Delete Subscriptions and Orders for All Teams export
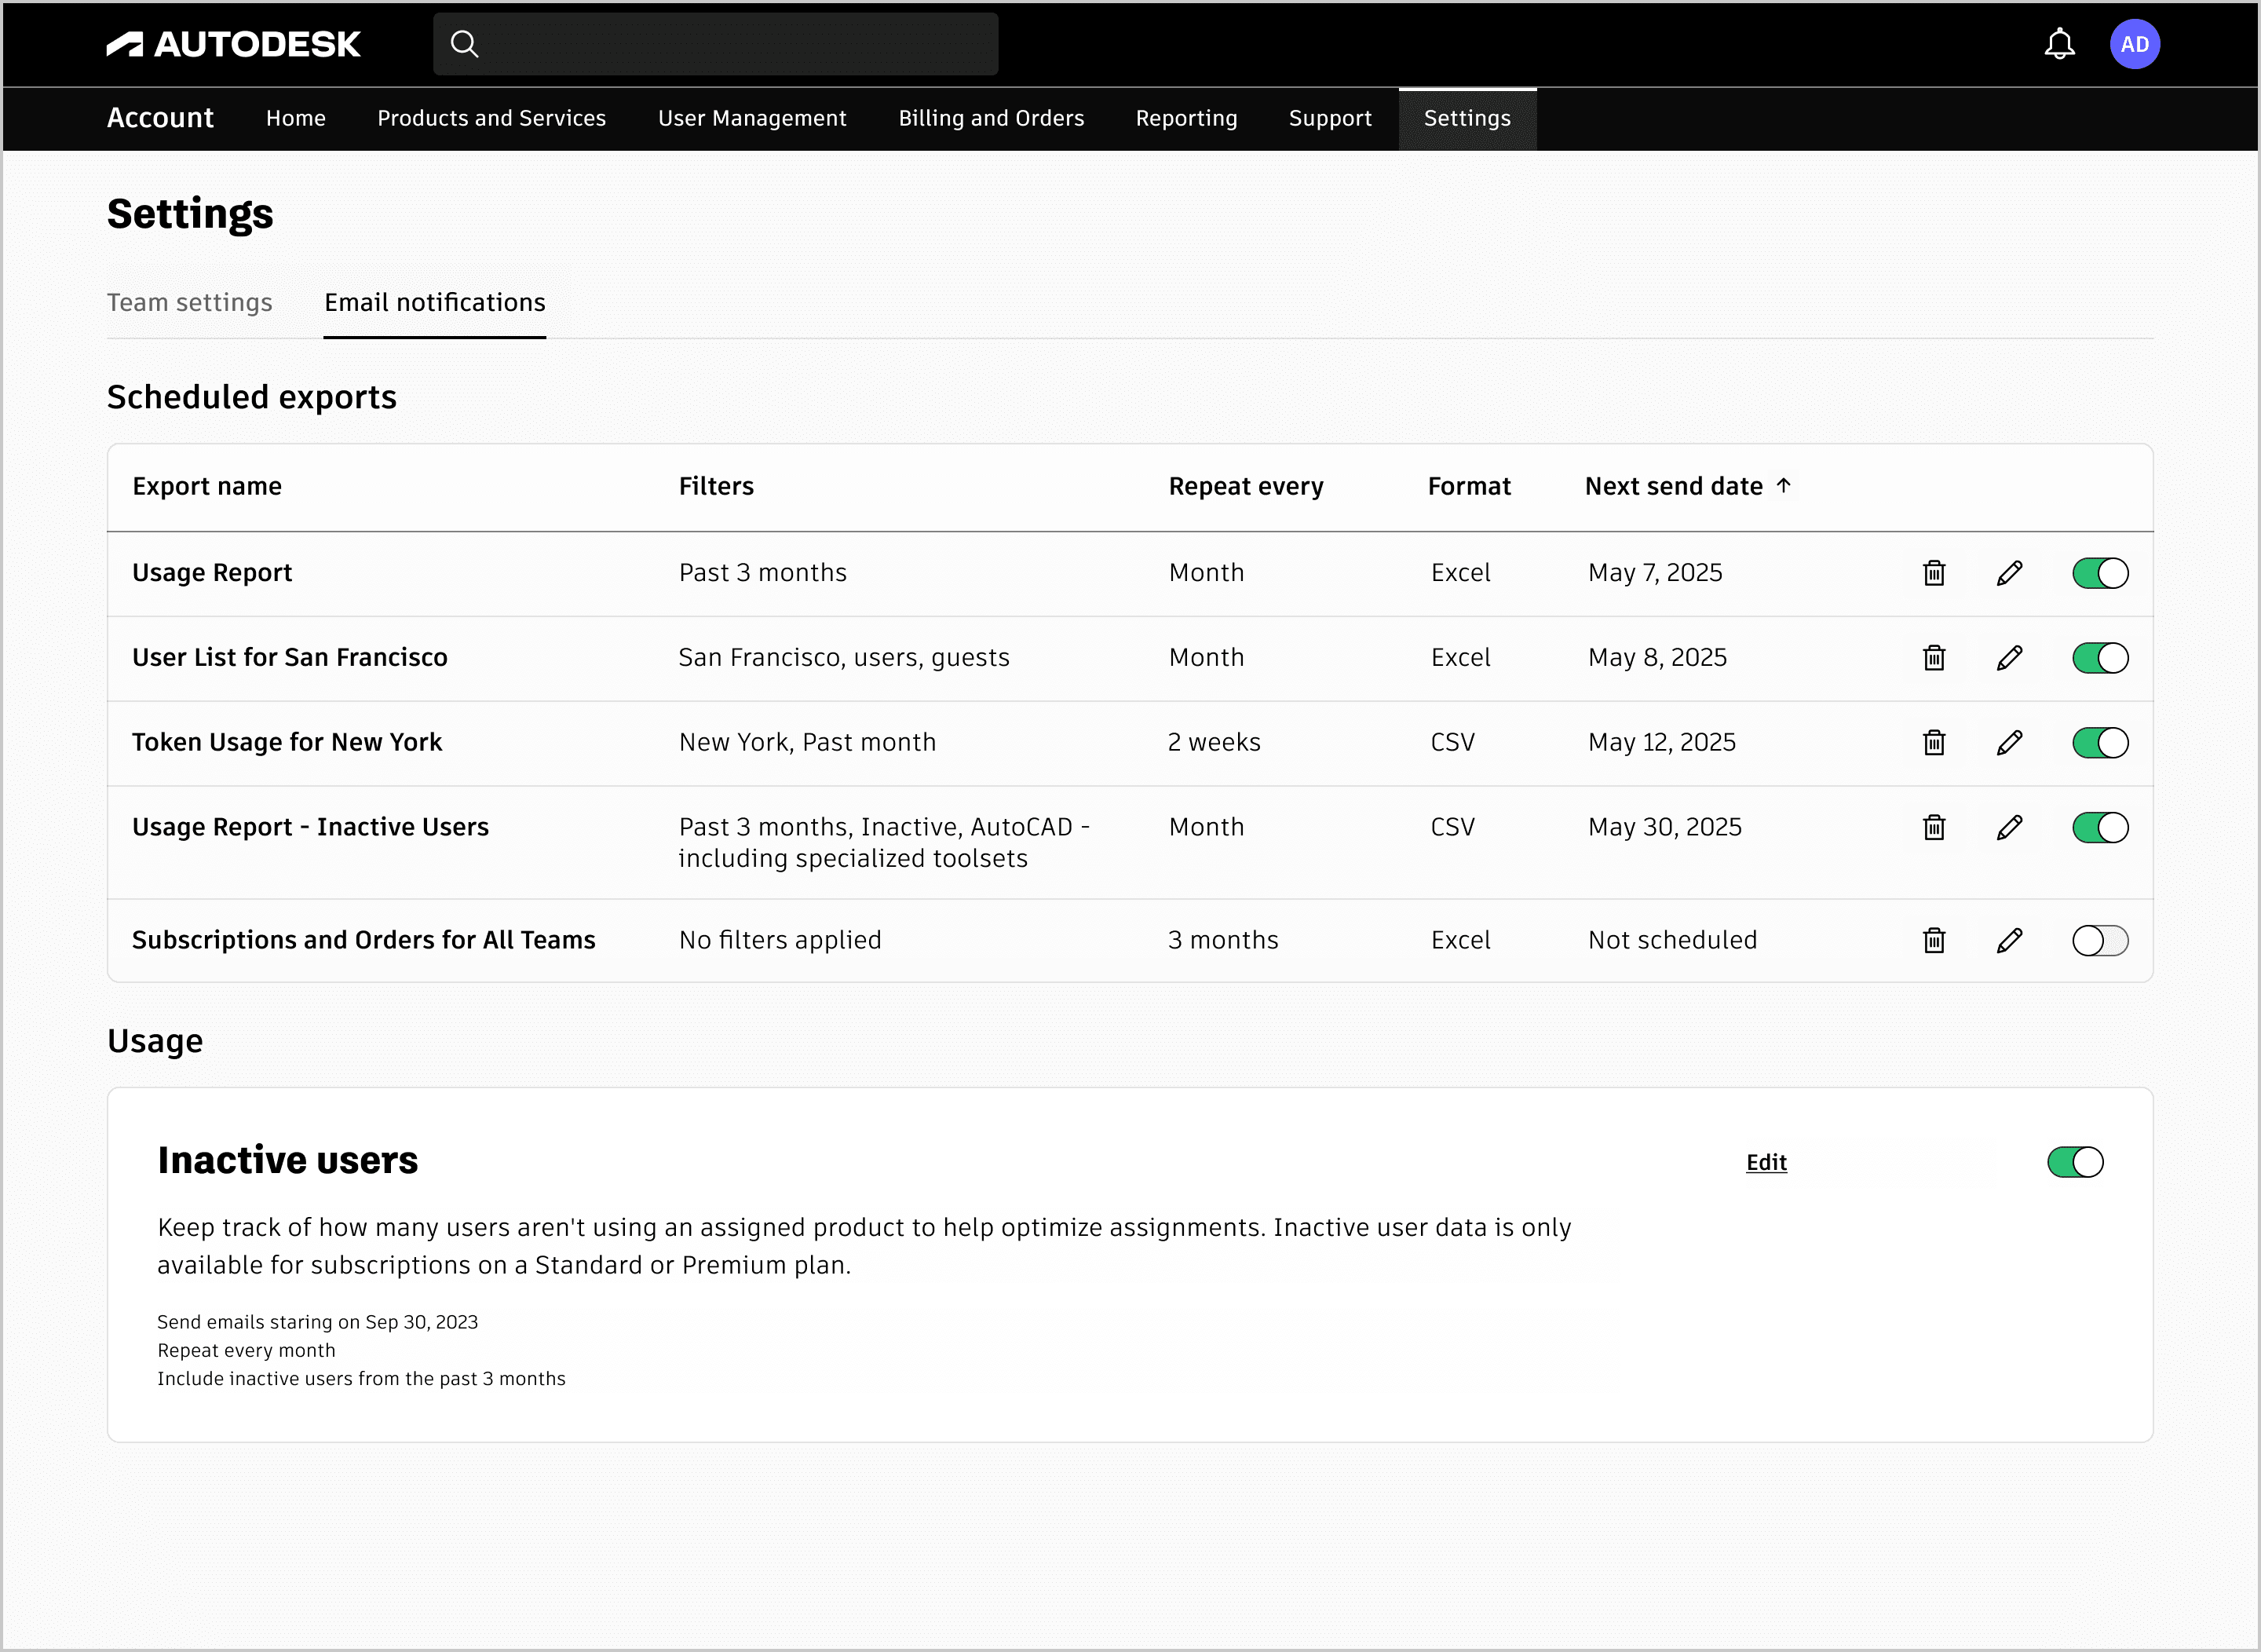2261x1652 pixels. [1933, 941]
